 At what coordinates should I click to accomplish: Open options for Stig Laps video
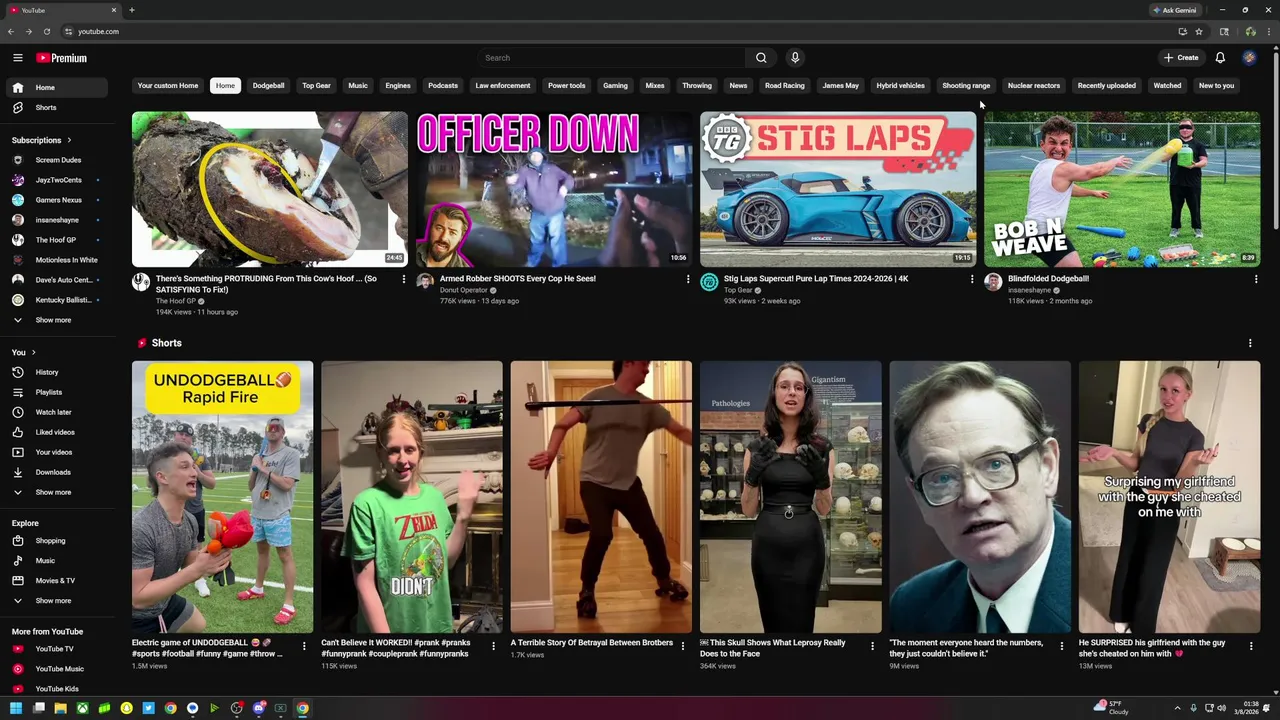[x=972, y=279]
